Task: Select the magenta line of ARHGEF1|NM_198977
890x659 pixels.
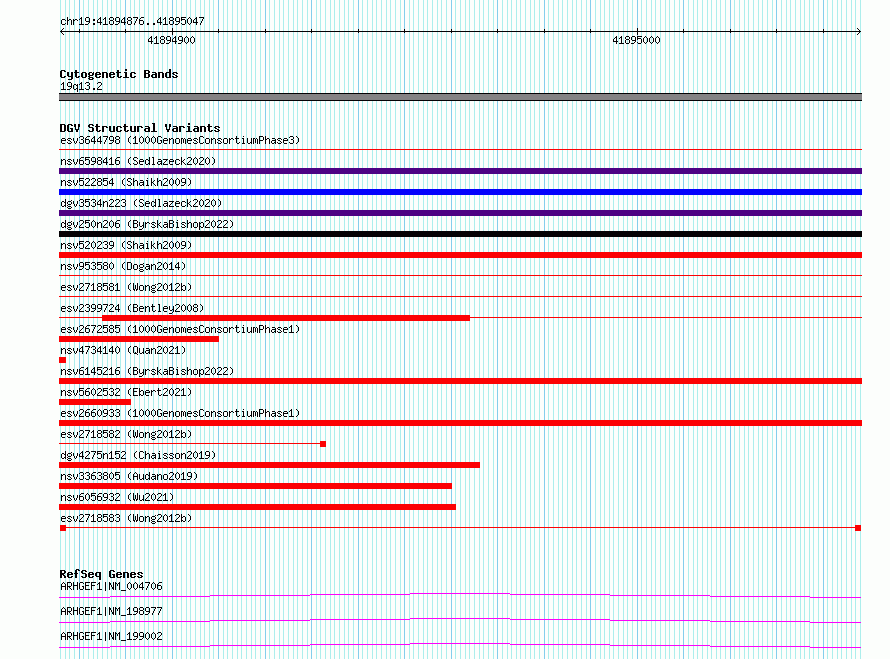Action: pyautogui.click(x=460, y=620)
